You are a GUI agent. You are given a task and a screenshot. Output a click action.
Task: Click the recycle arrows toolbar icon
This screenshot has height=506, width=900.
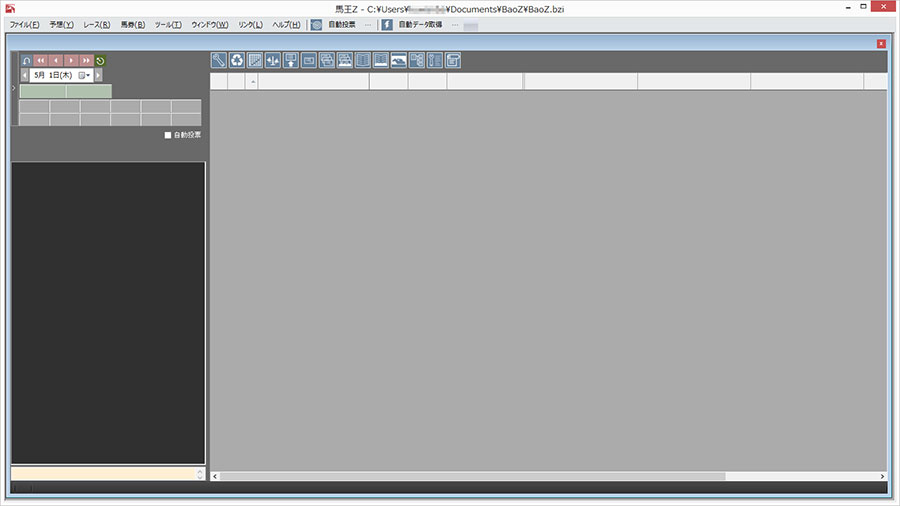tap(236, 60)
